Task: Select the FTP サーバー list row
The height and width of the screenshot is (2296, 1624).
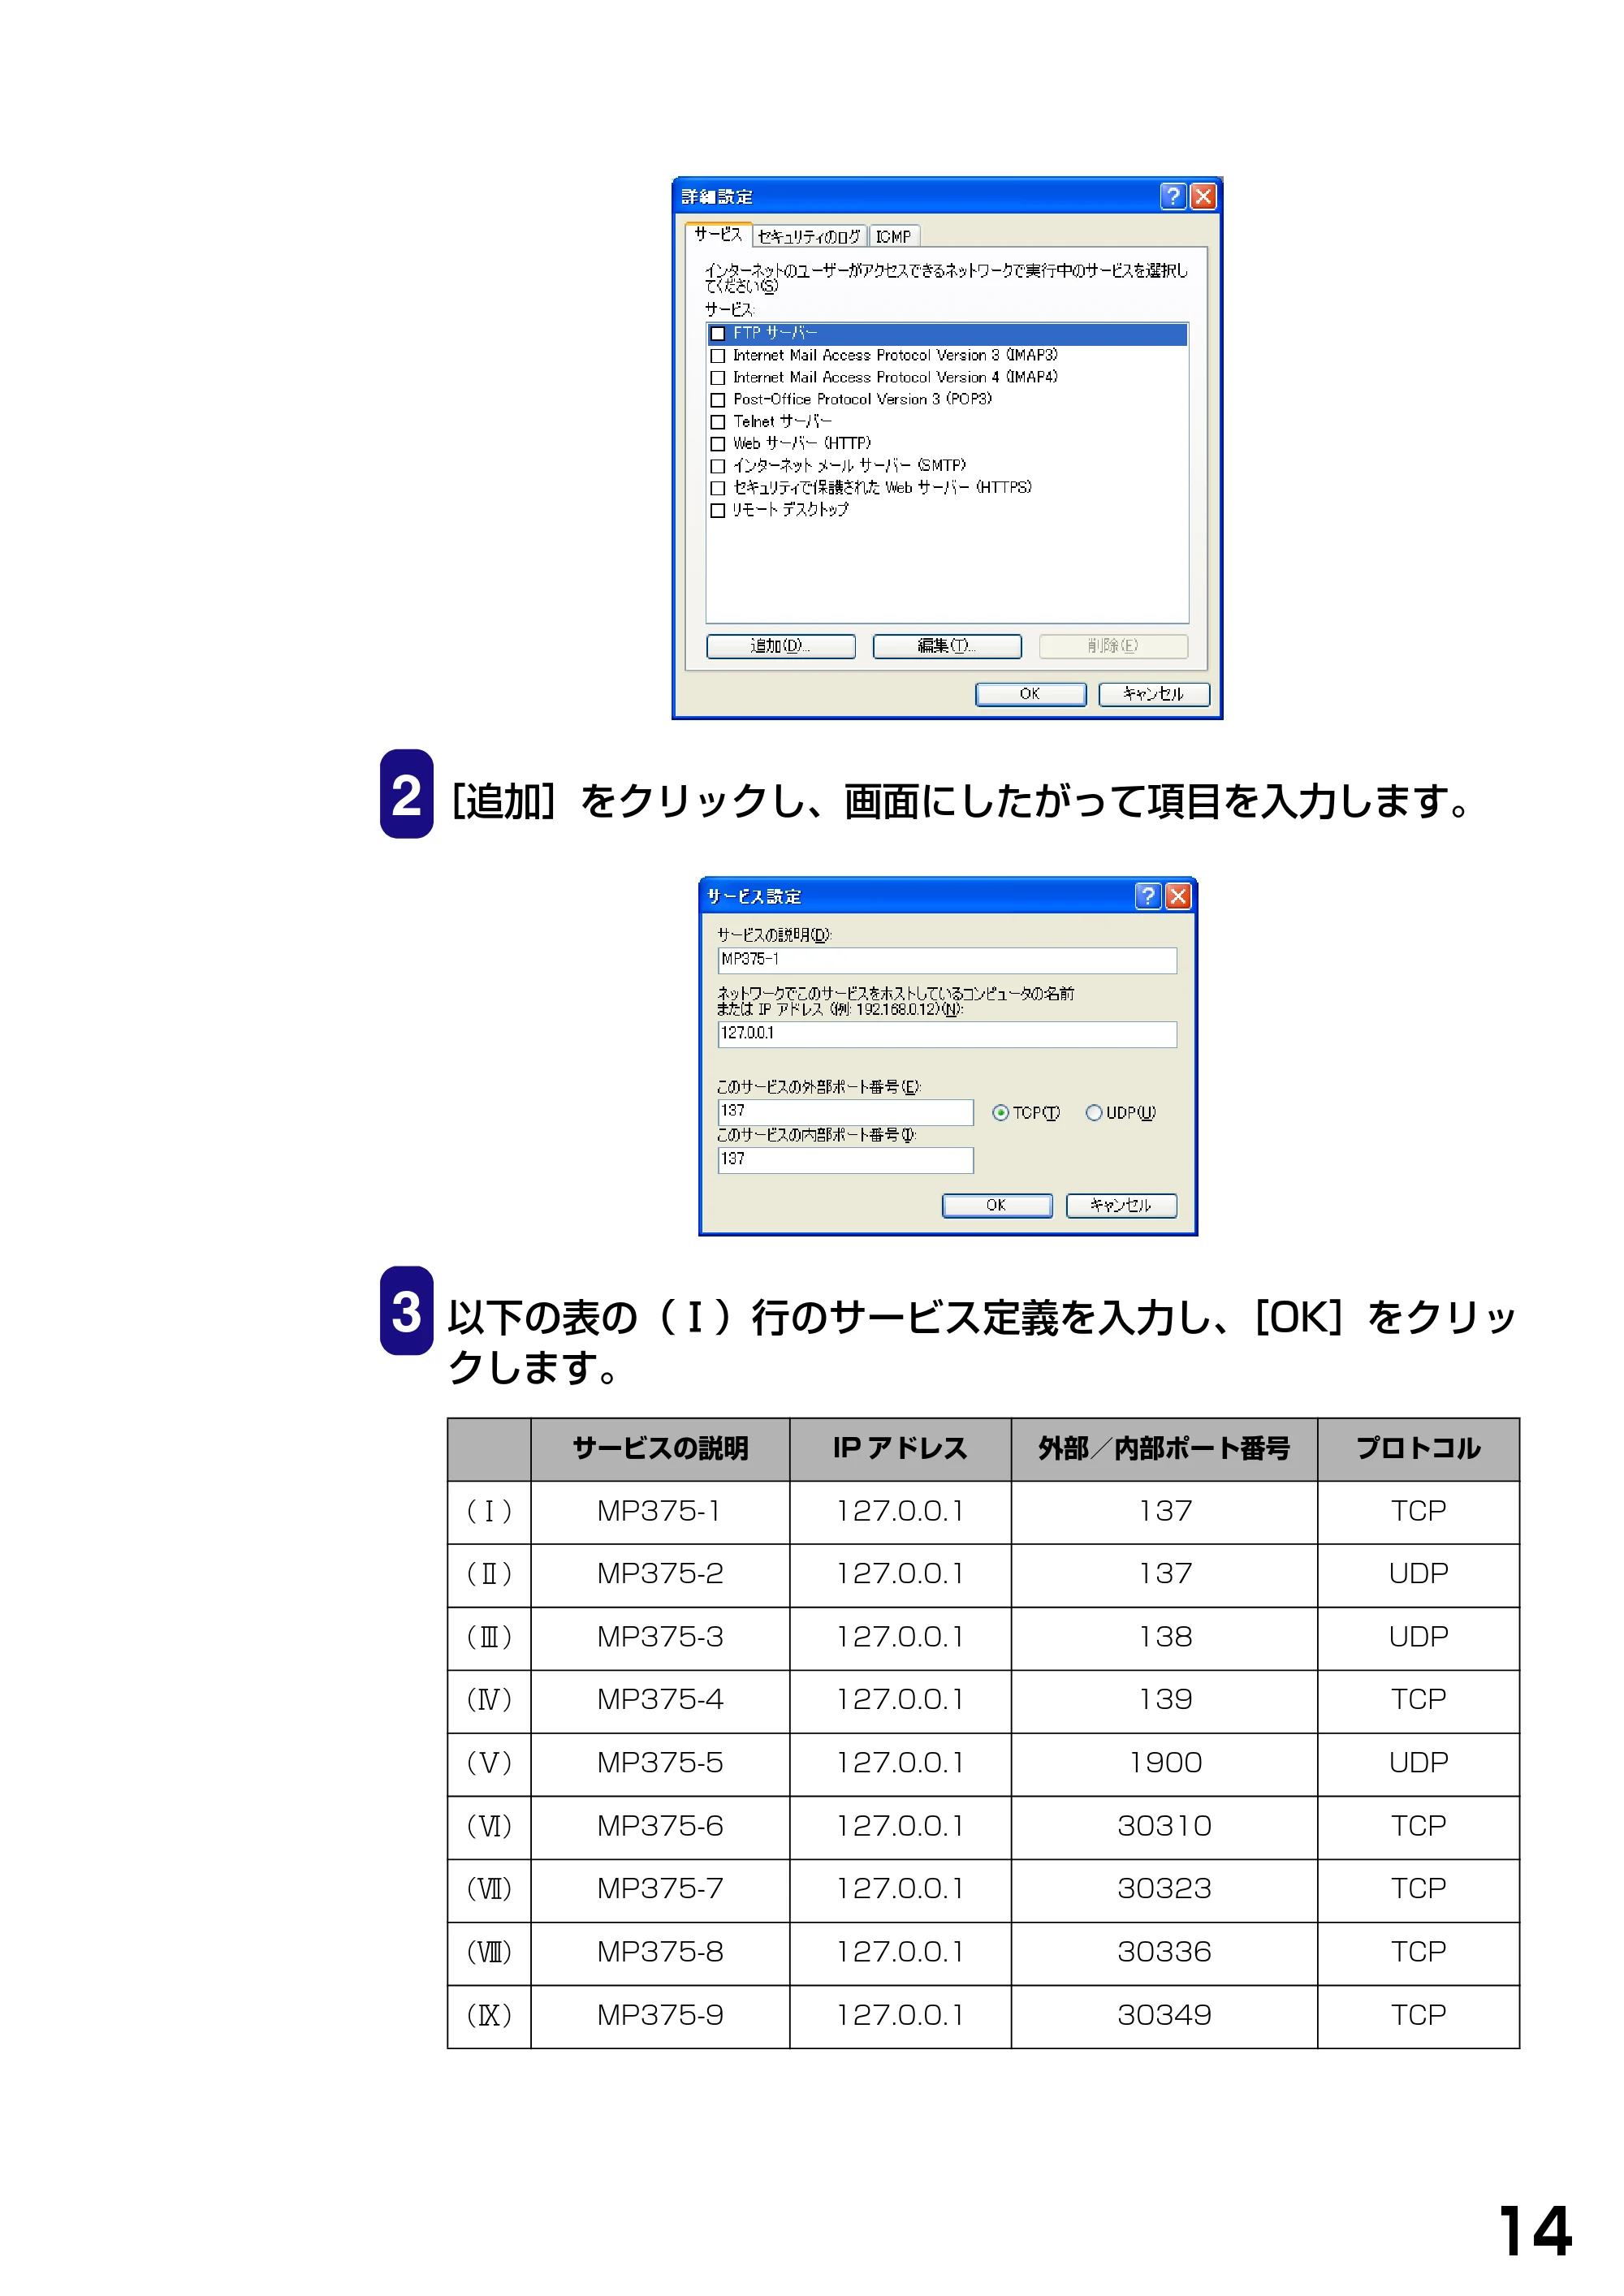Action: pyautogui.click(x=947, y=333)
